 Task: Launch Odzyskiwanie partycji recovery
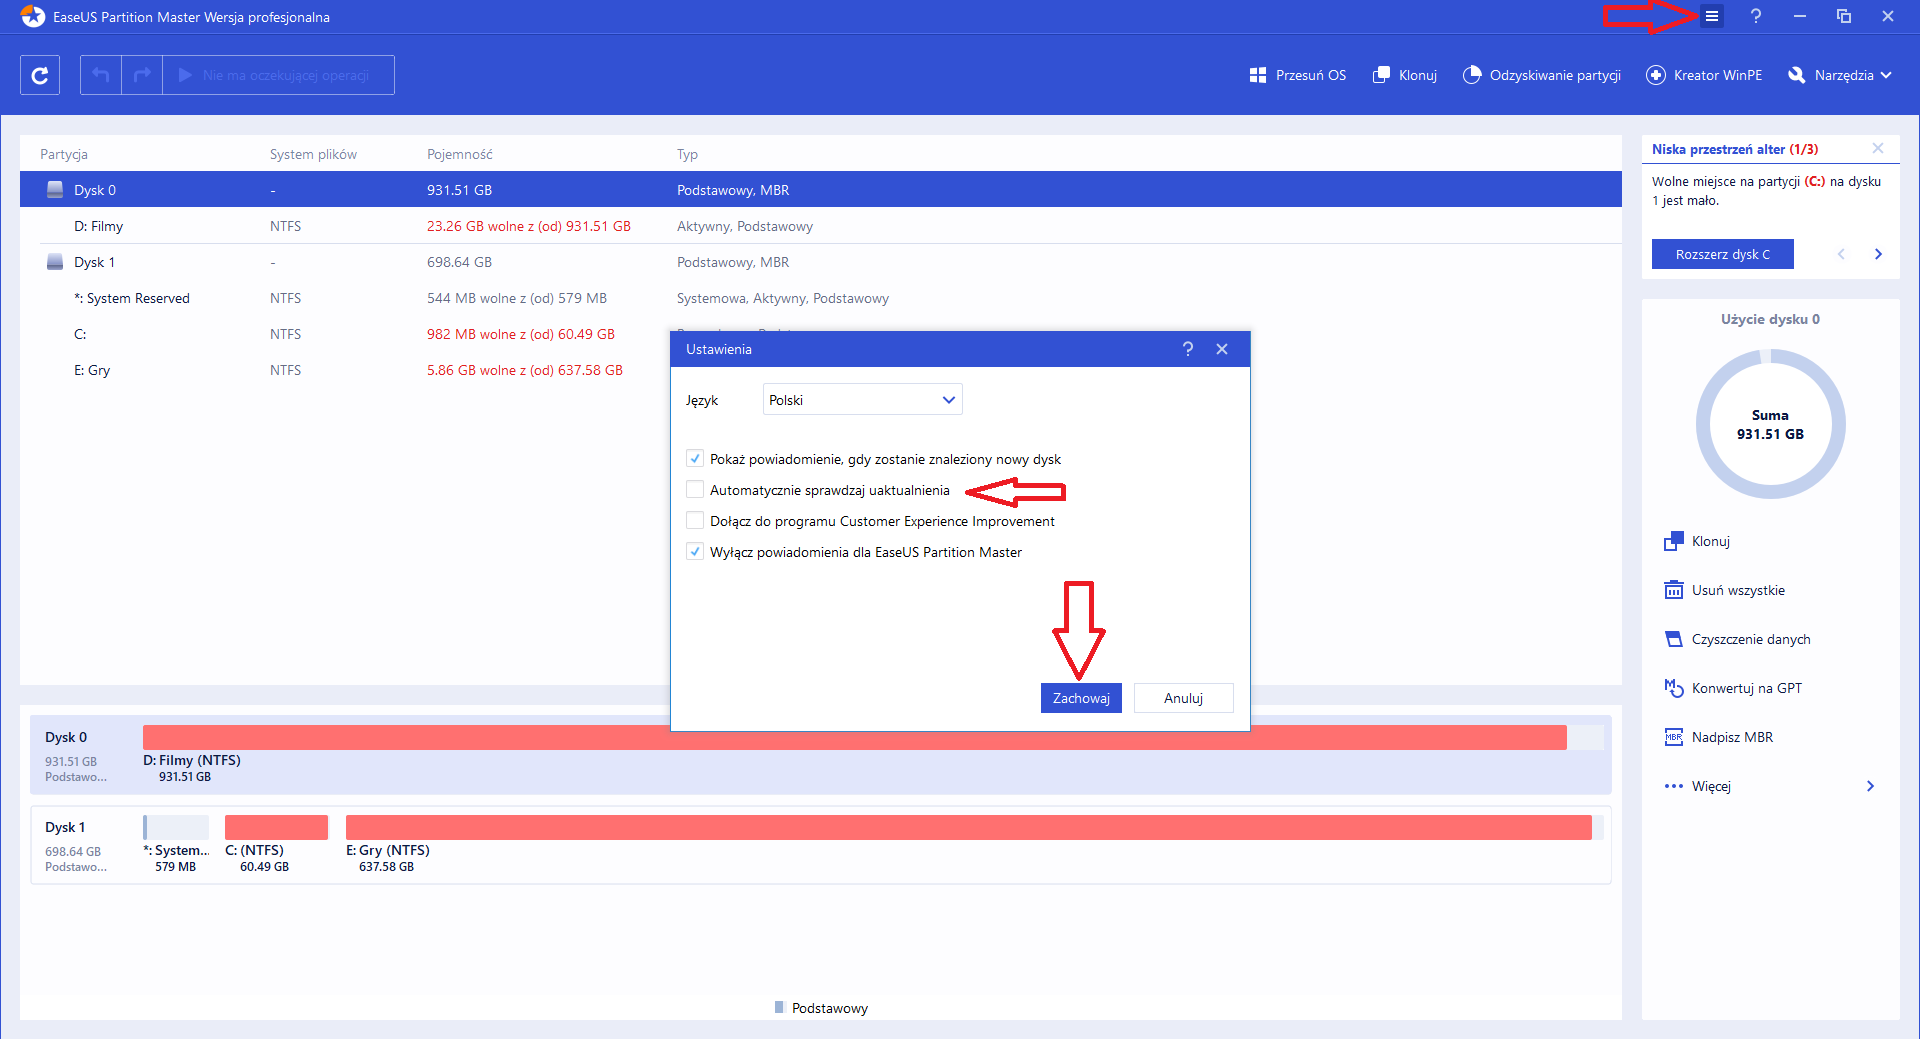(1542, 75)
